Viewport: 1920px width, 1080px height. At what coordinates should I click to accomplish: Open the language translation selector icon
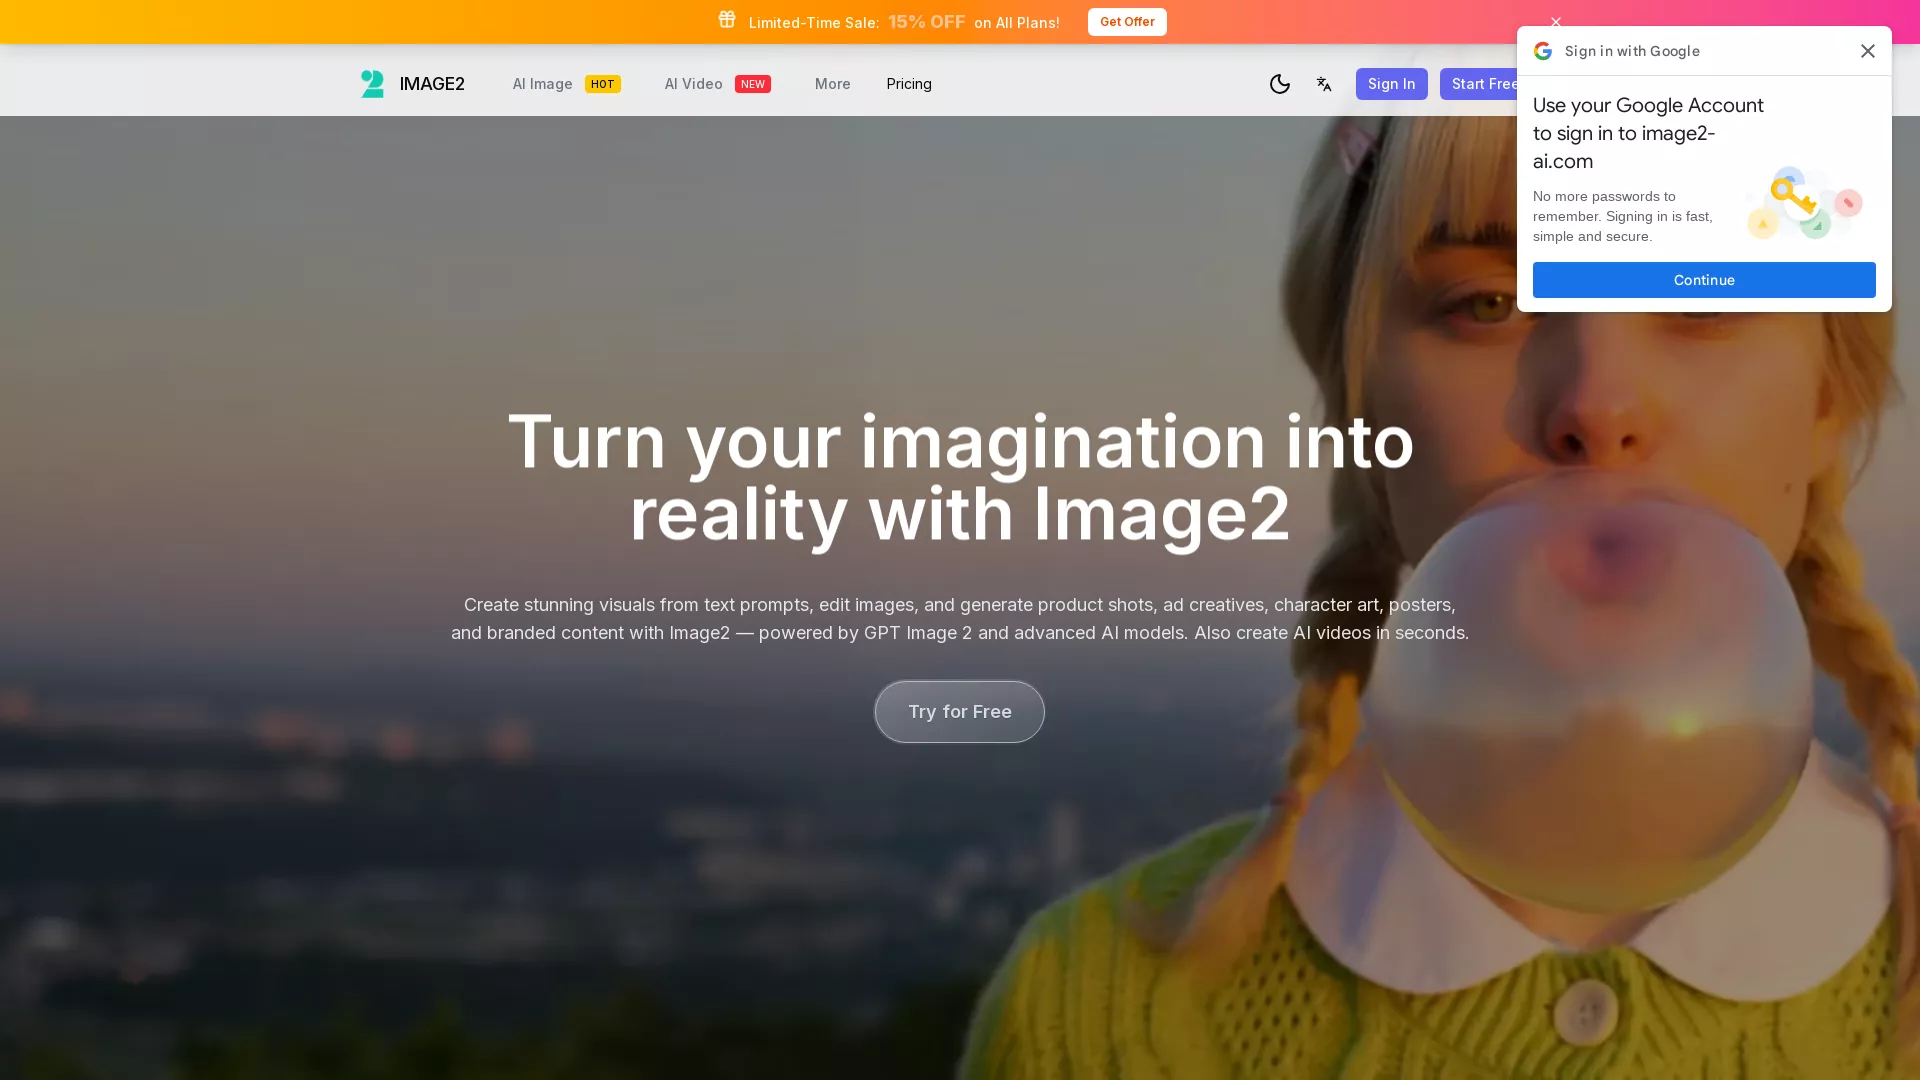(x=1324, y=84)
